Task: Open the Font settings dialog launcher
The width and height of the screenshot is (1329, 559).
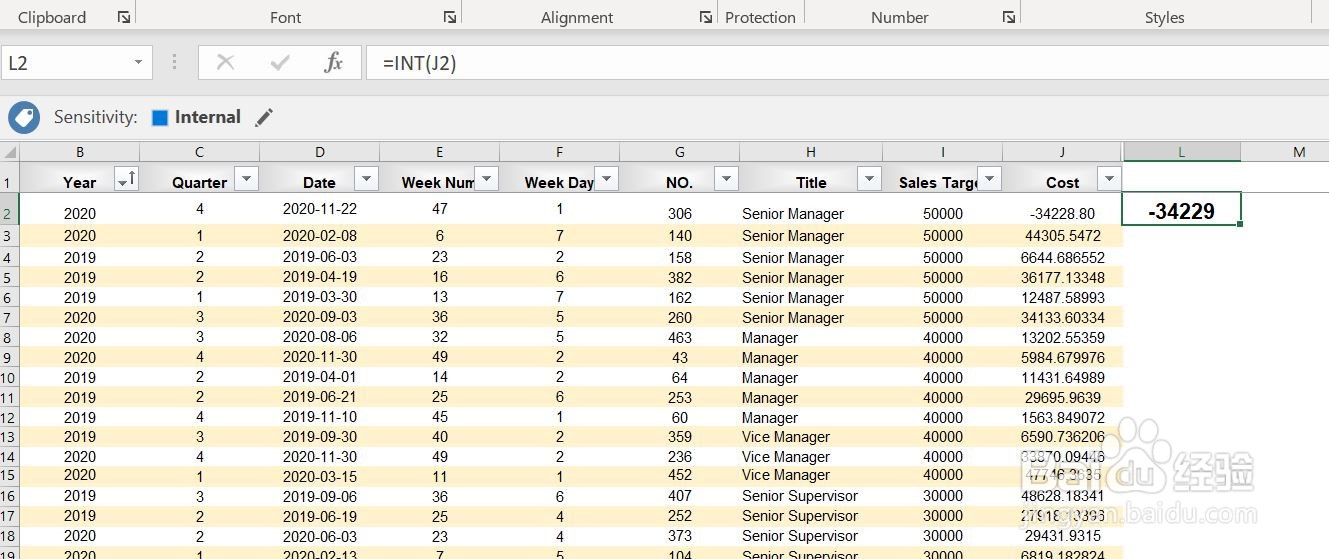Action: click(450, 17)
